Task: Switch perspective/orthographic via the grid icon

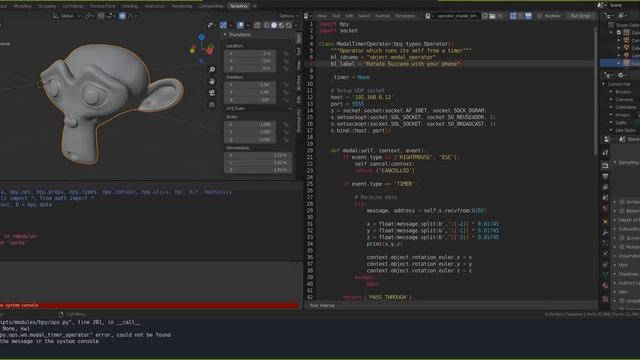Action: 212,104
